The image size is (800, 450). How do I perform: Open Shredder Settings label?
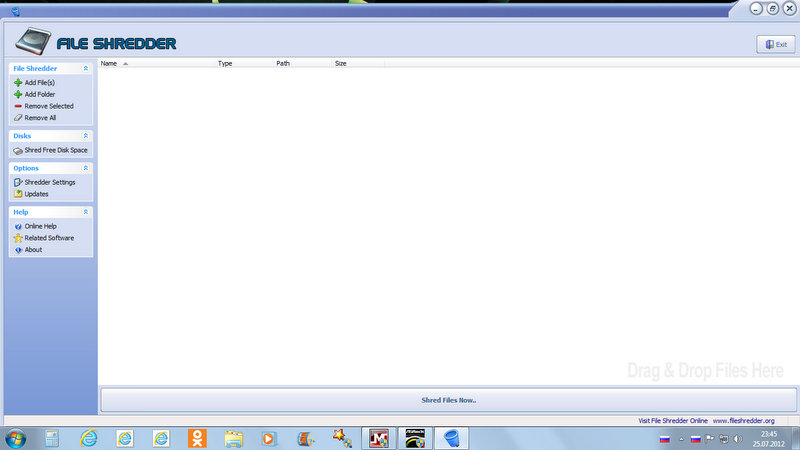(50, 182)
